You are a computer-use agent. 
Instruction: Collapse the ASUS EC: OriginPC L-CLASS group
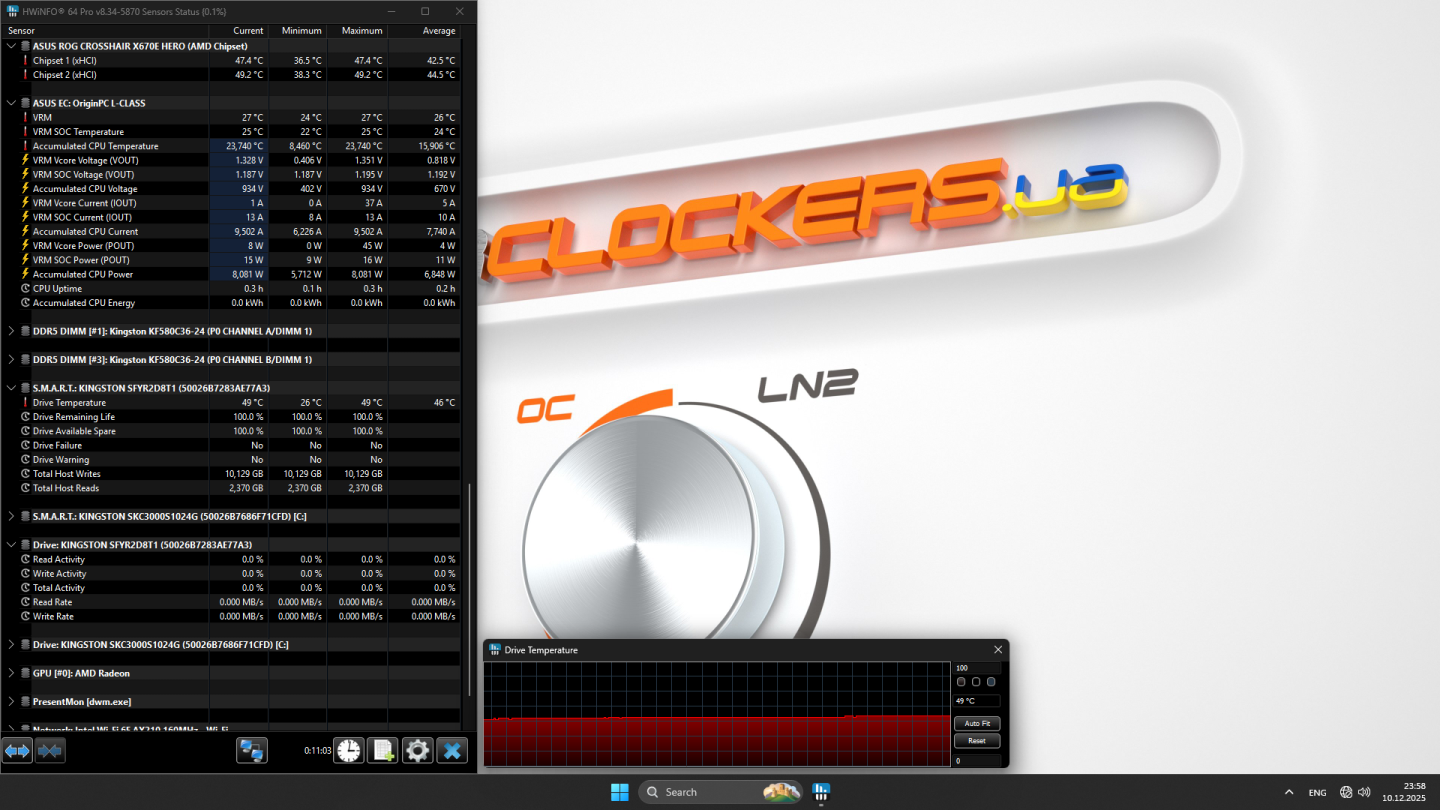(x=11, y=103)
